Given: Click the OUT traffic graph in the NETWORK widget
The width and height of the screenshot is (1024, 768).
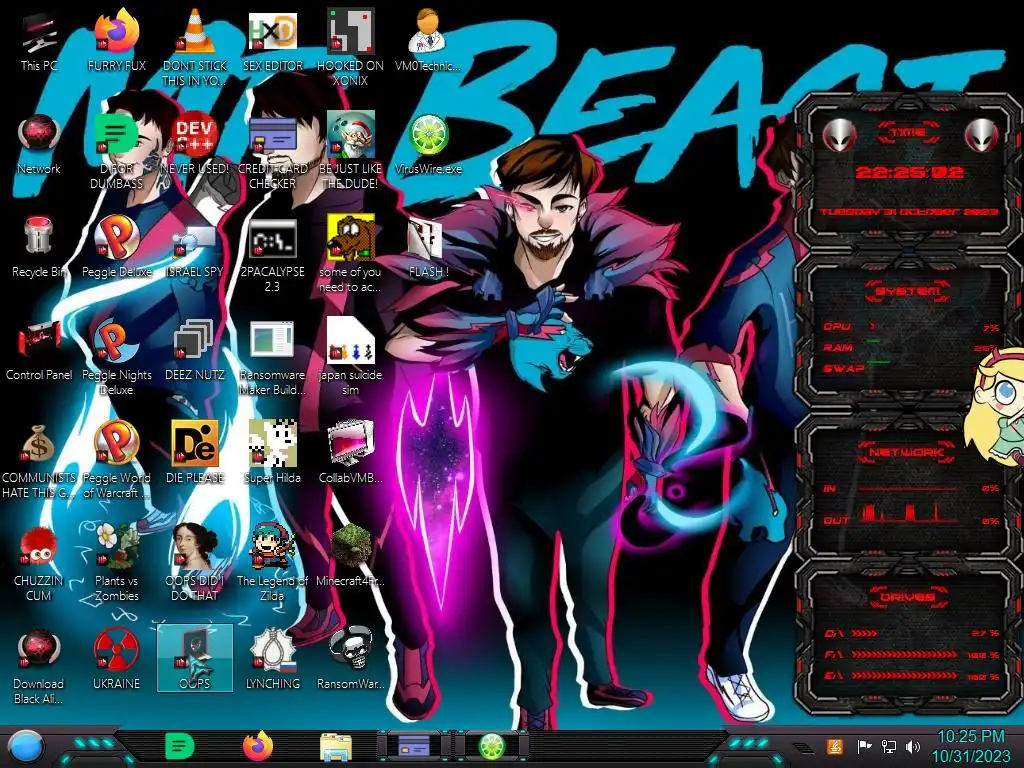Looking at the screenshot, I should (911, 513).
